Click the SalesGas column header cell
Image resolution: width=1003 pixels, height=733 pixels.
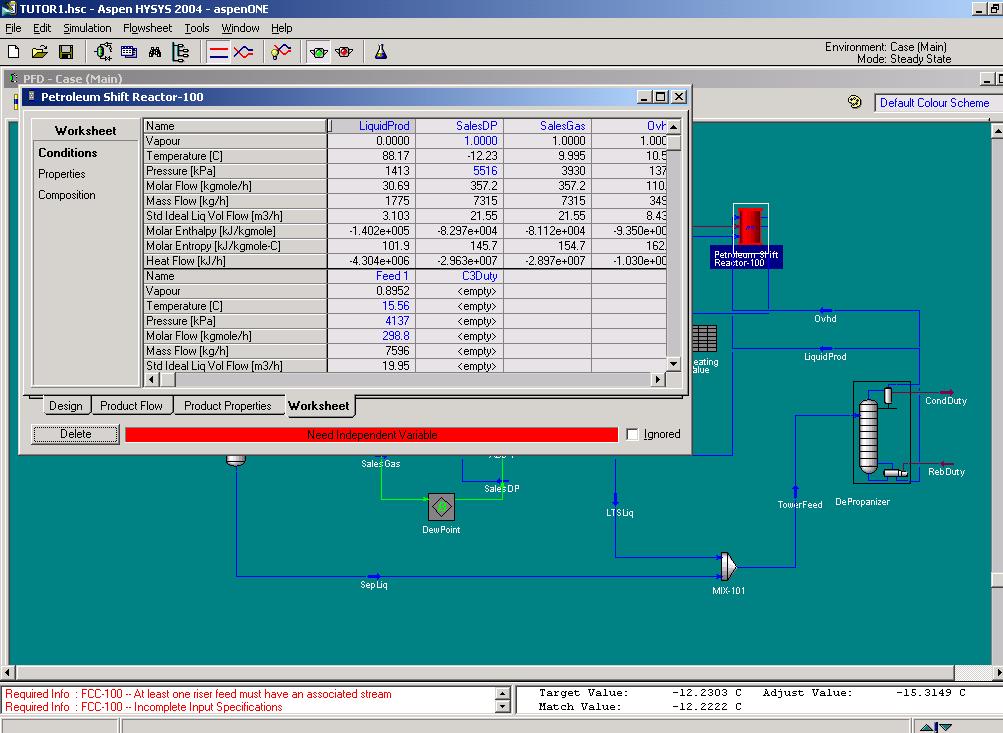548,126
